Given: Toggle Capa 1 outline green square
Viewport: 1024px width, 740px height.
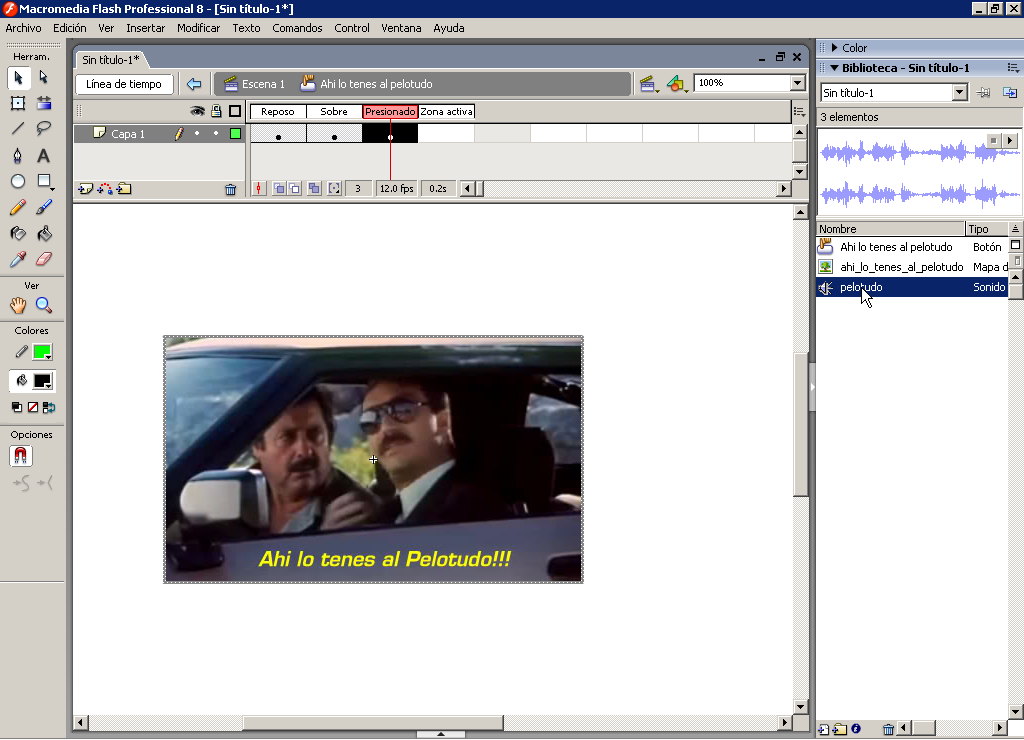Looking at the screenshot, I should [235, 134].
